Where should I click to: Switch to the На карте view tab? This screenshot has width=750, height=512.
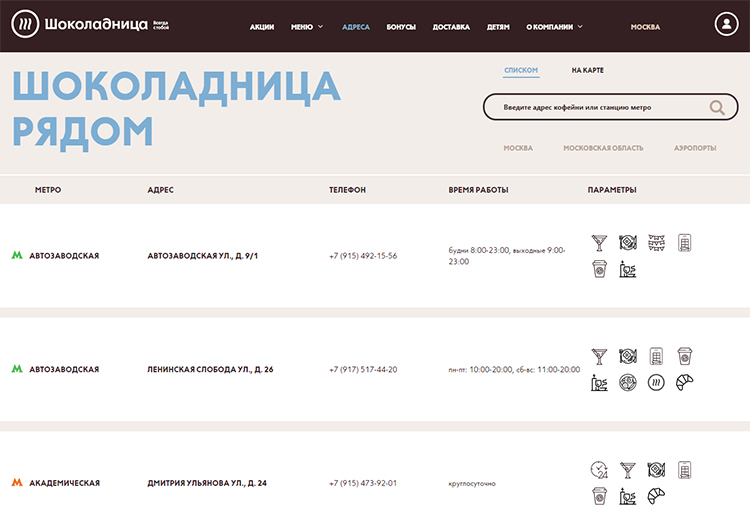(x=587, y=70)
